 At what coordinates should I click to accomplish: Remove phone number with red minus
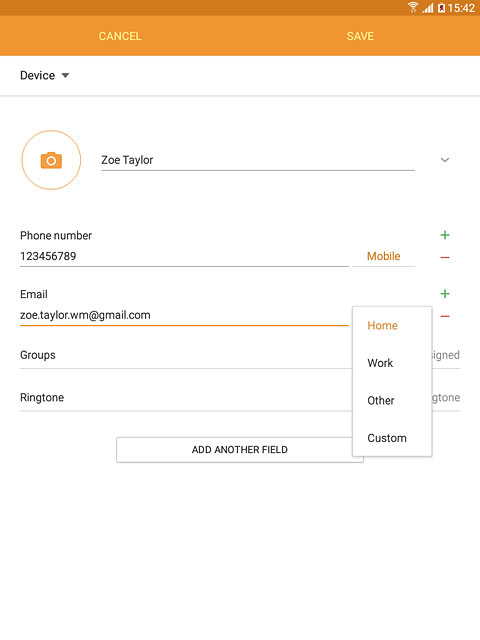pos(445,258)
